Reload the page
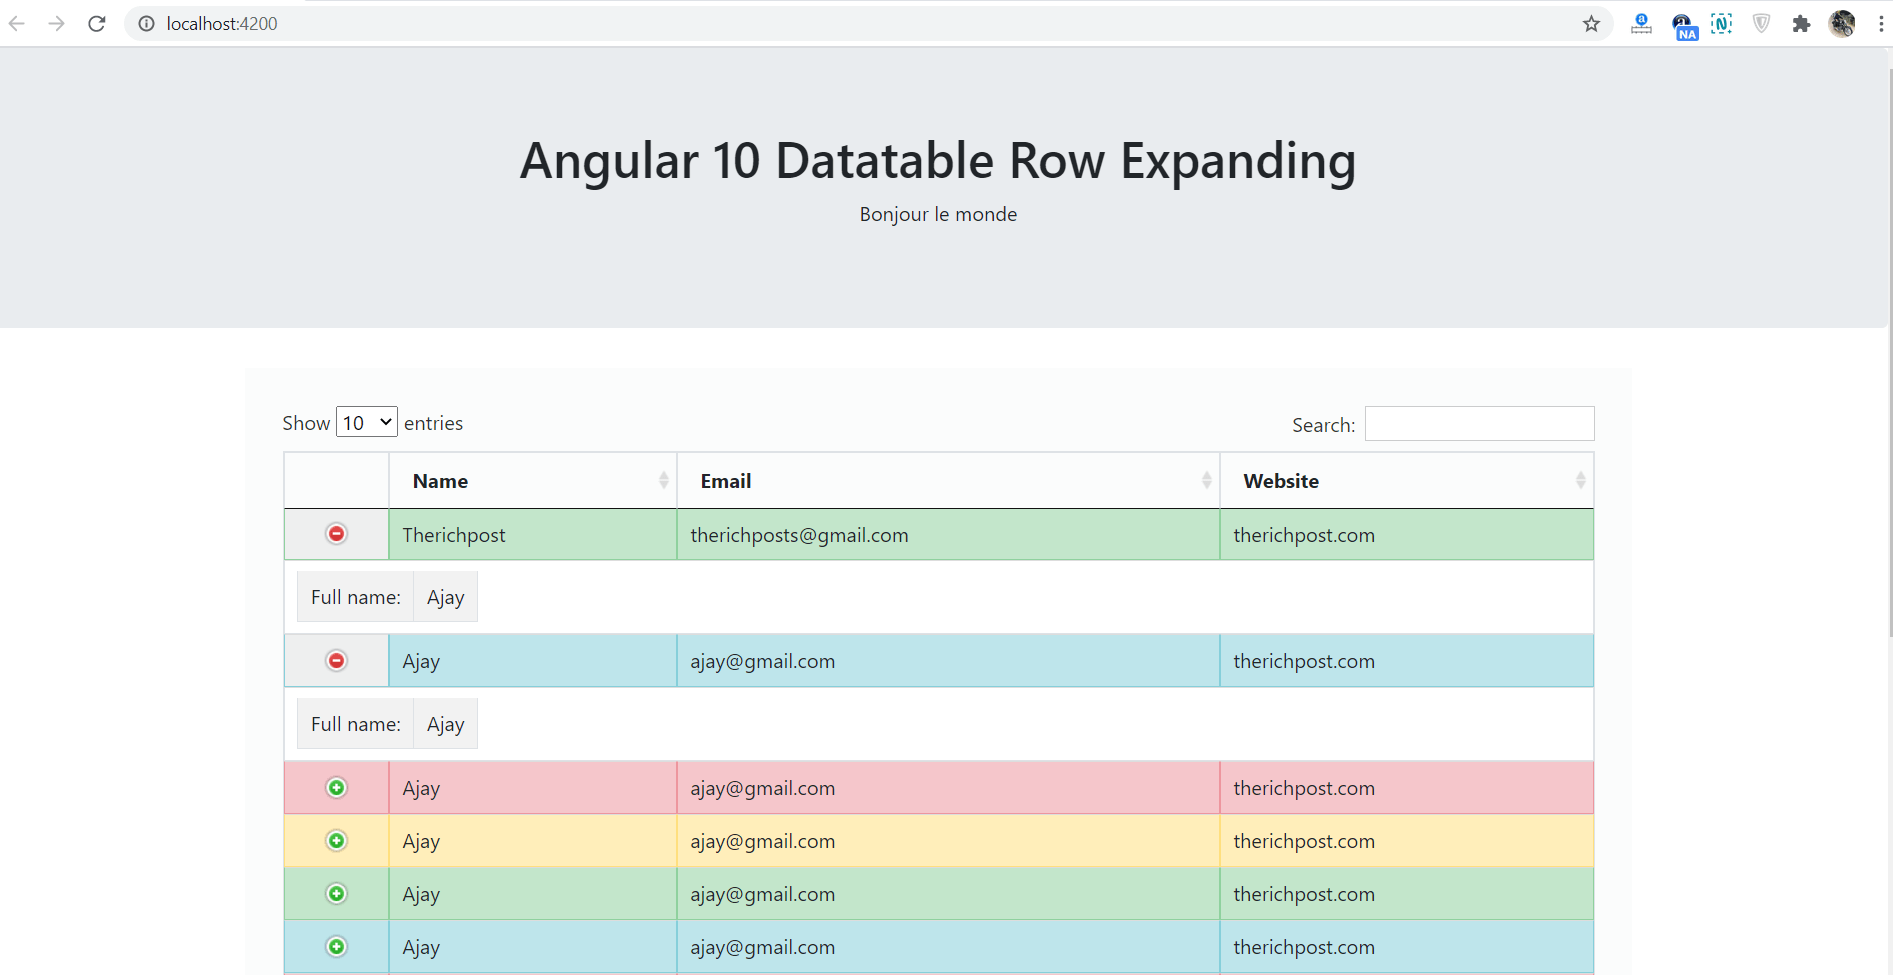 [x=97, y=24]
